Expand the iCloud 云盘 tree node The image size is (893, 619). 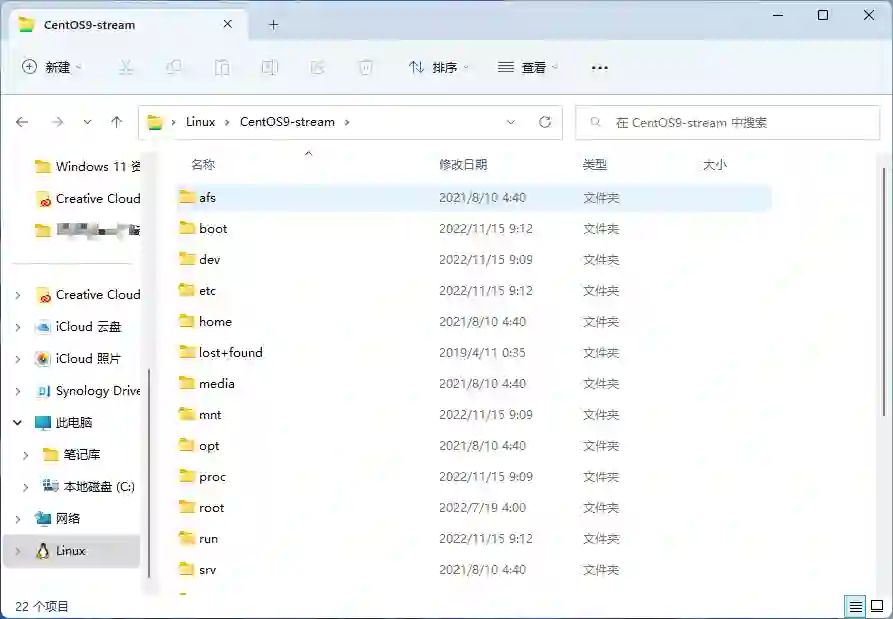tap(18, 327)
